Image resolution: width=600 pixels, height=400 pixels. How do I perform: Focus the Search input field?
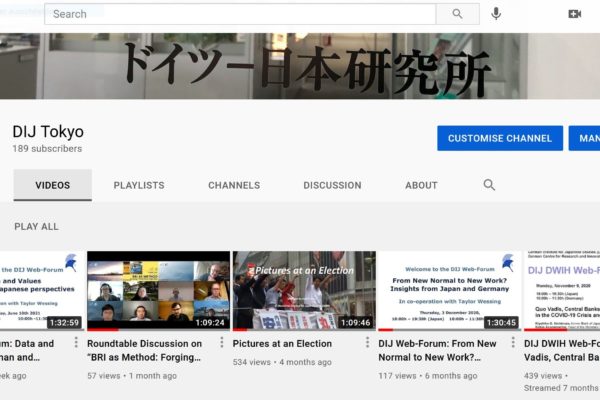tap(240, 14)
